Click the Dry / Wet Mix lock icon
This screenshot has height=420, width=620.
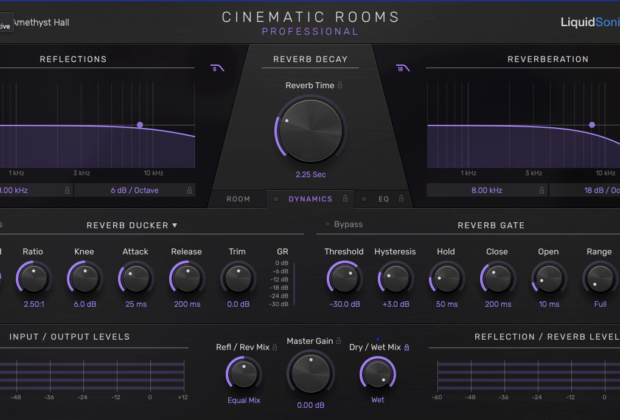click(406, 347)
